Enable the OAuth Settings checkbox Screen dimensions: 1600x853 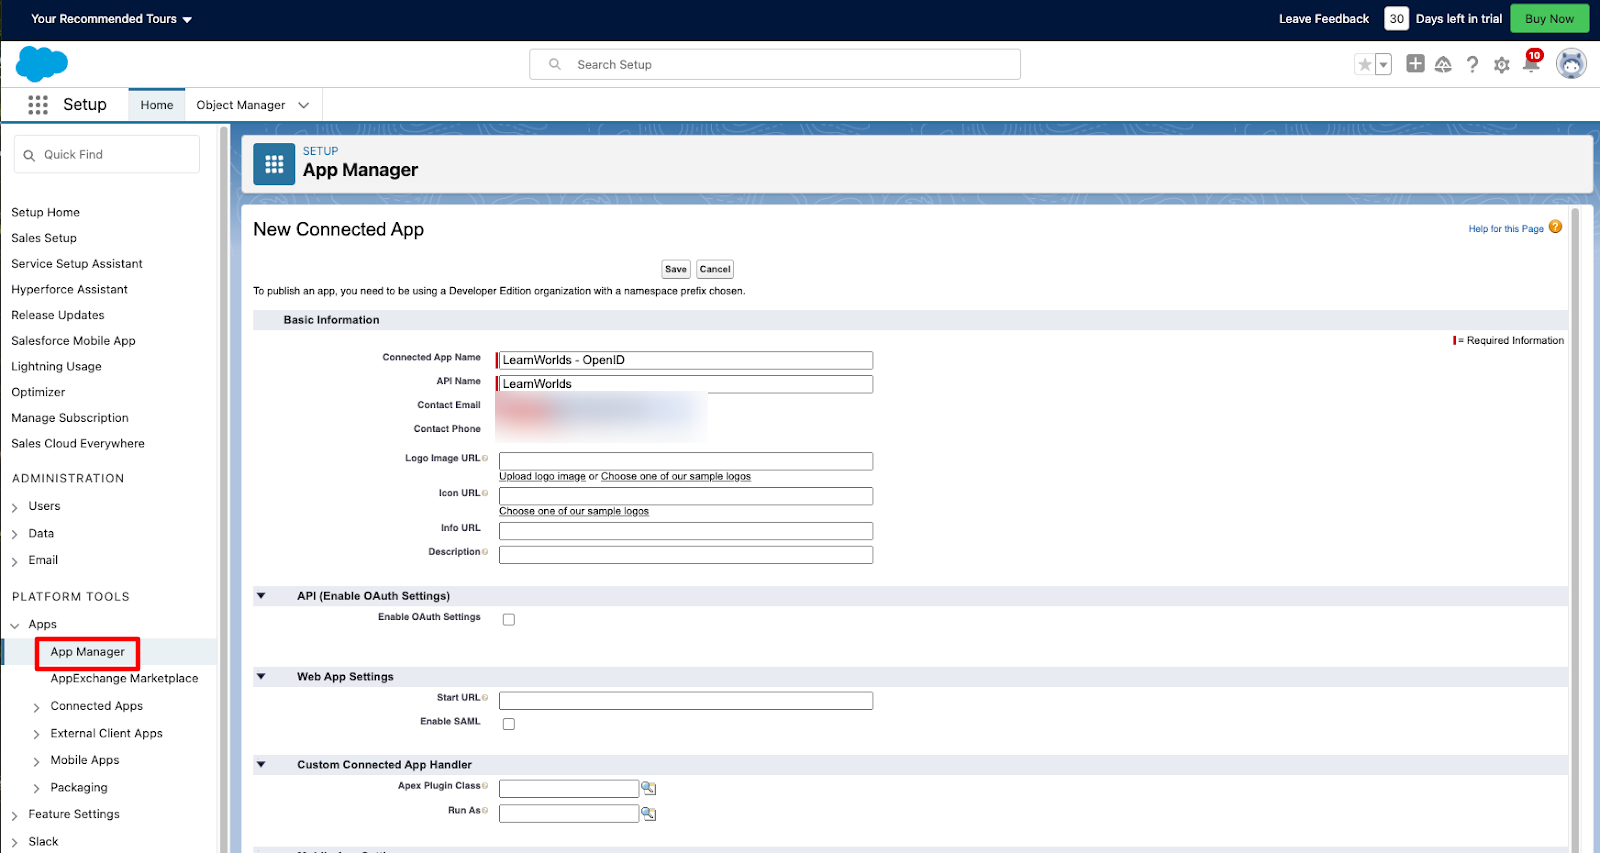[508, 619]
